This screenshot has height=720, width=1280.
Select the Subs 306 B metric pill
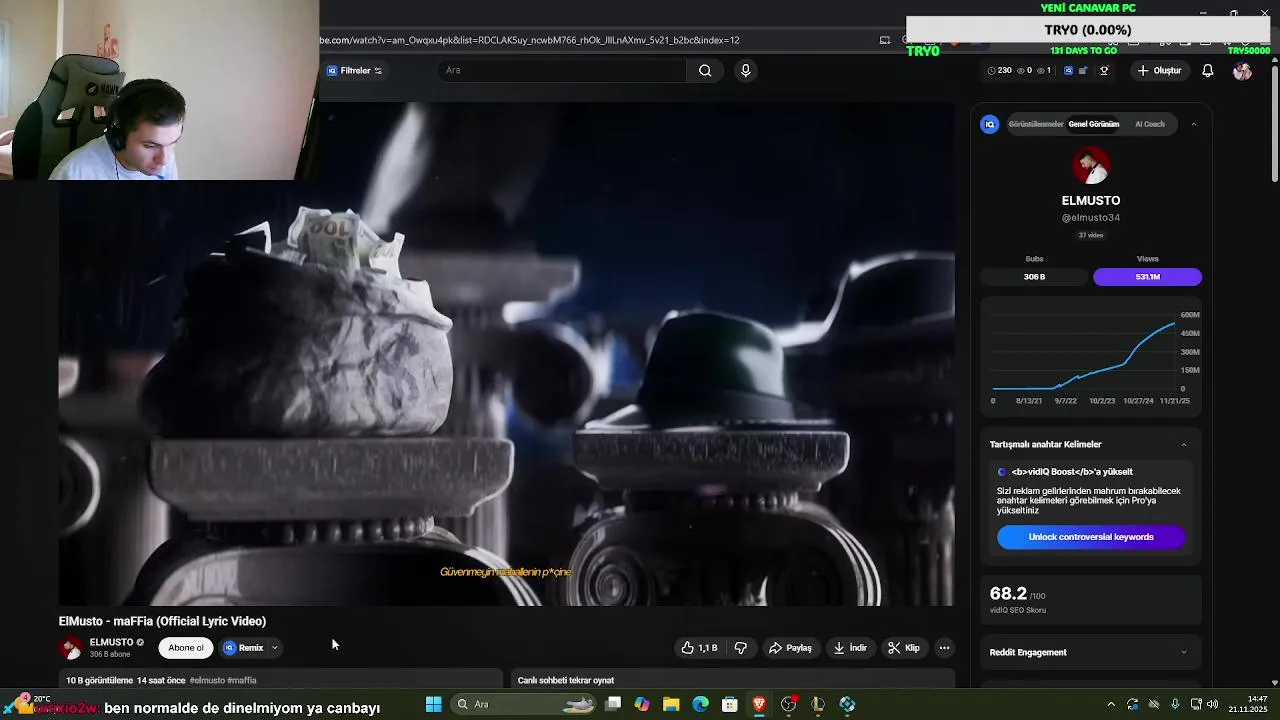click(1035, 277)
